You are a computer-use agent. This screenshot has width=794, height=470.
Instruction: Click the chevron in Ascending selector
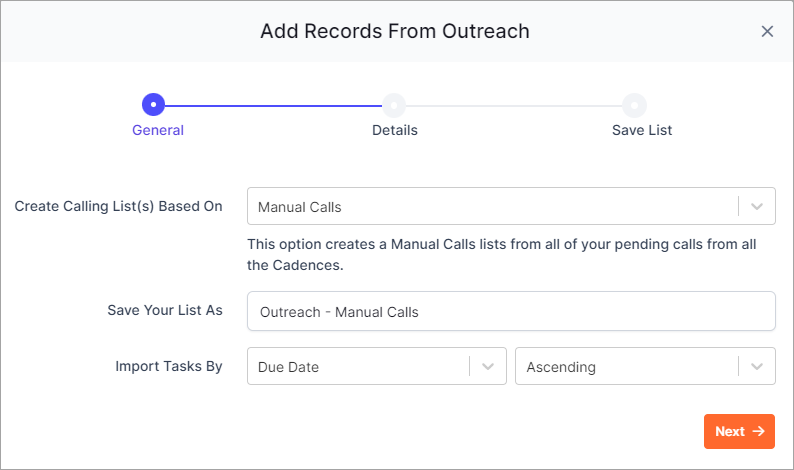click(757, 366)
